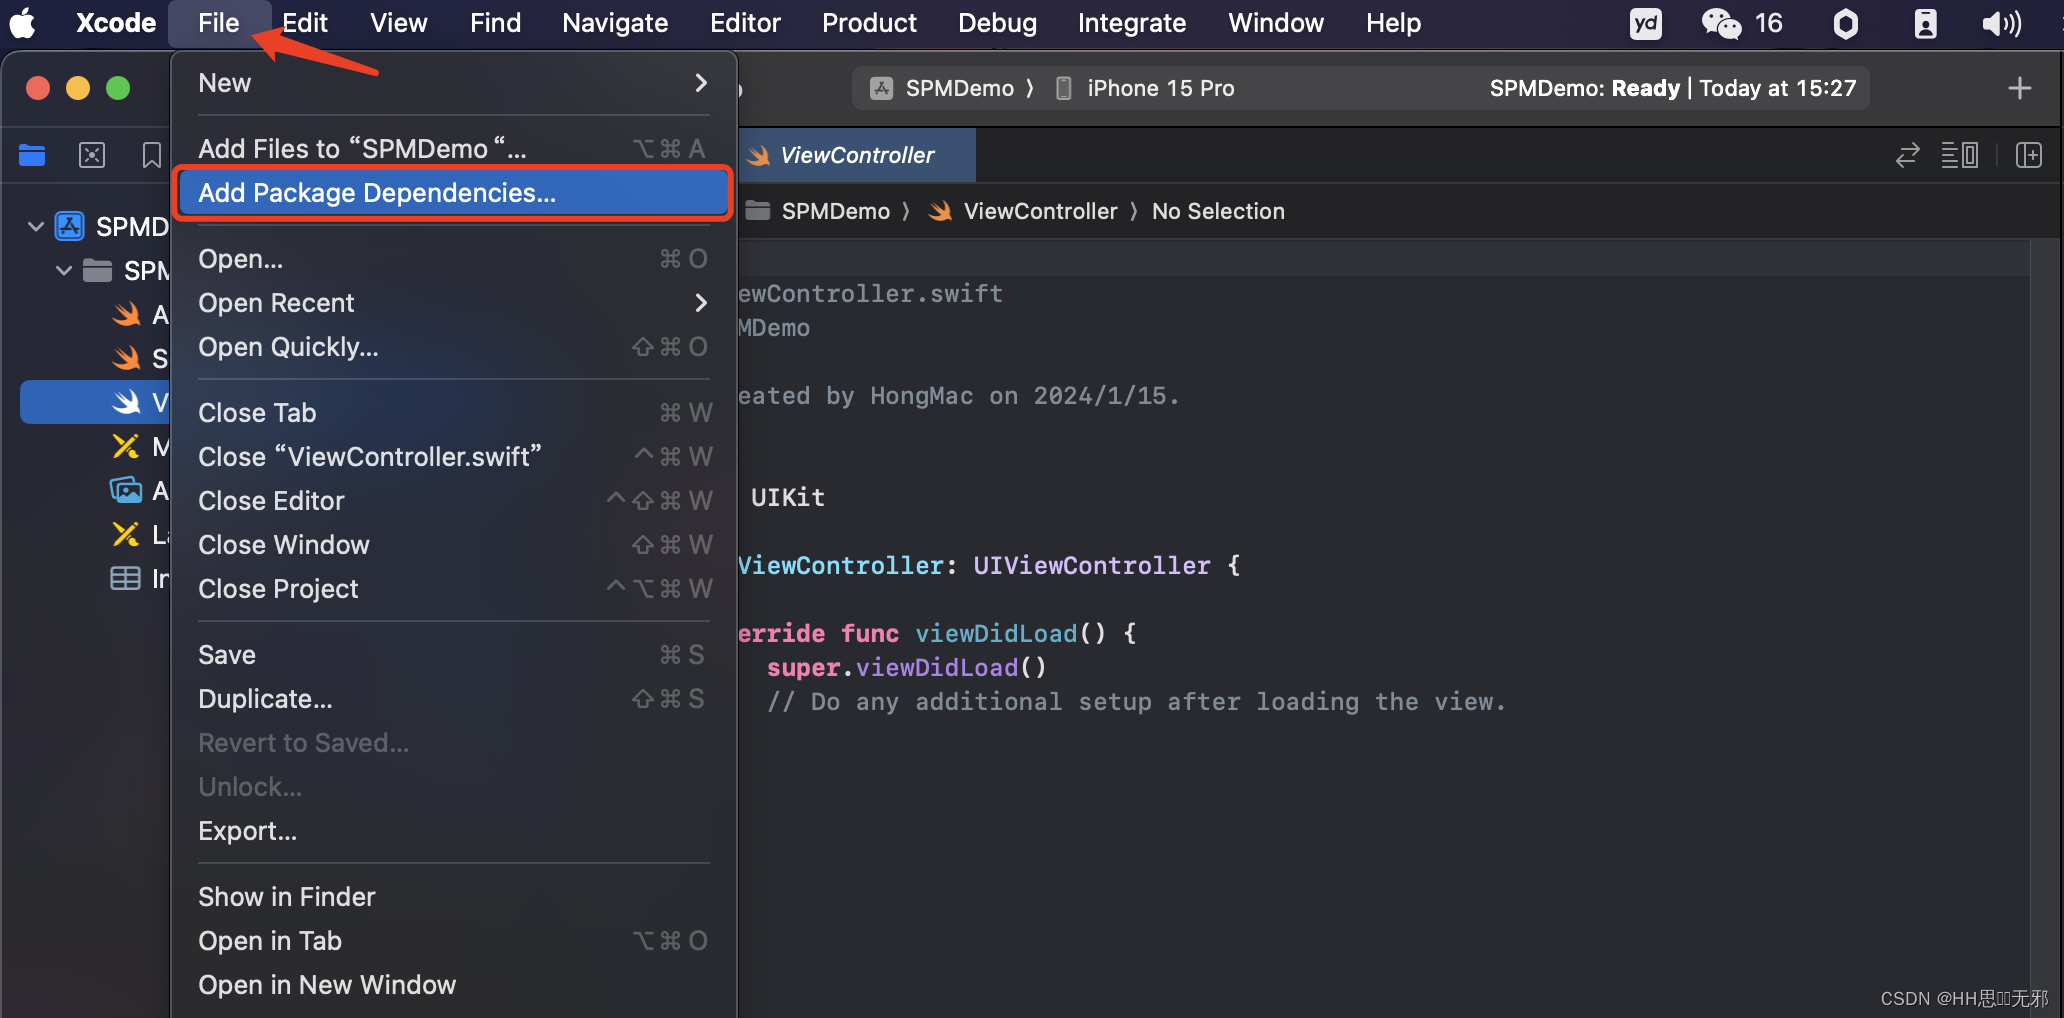Click the hexagon menu bar icon

pos(1846,23)
